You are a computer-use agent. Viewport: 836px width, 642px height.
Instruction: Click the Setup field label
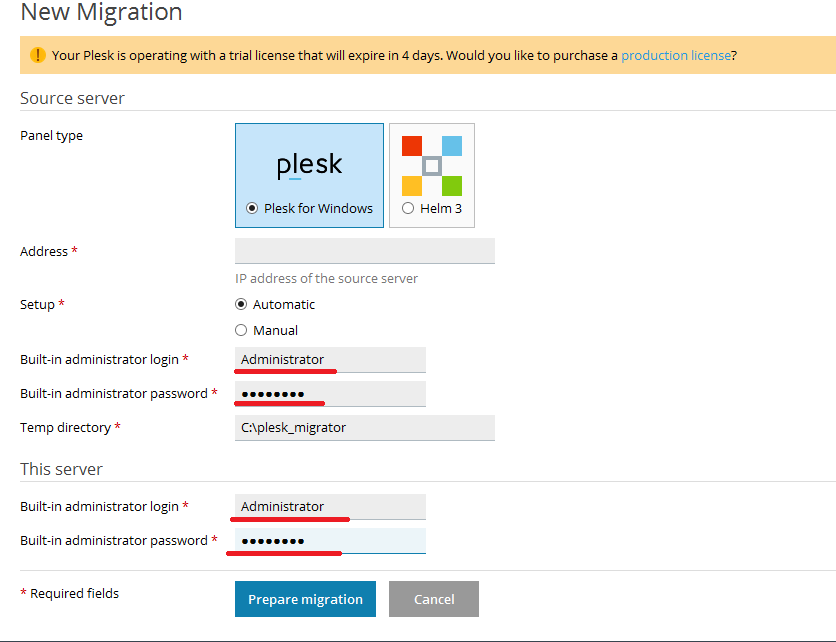pos(37,304)
